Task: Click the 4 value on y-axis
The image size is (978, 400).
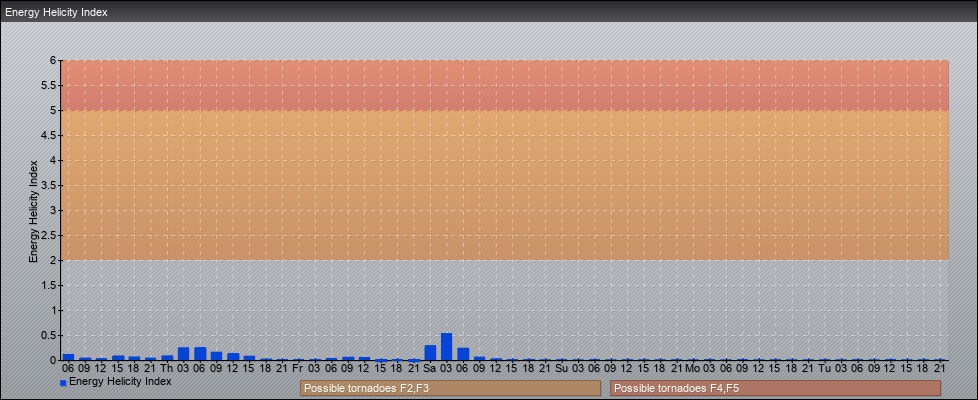Action: tap(54, 160)
